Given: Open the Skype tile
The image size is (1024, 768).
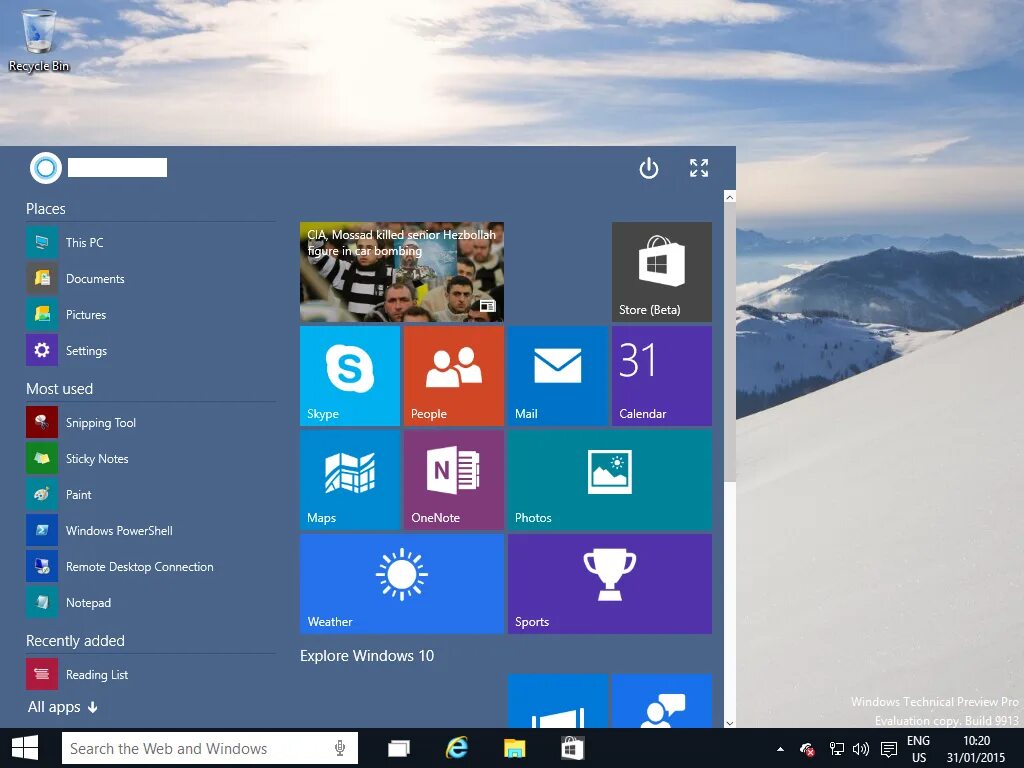Looking at the screenshot, I should tap(349, 376).
